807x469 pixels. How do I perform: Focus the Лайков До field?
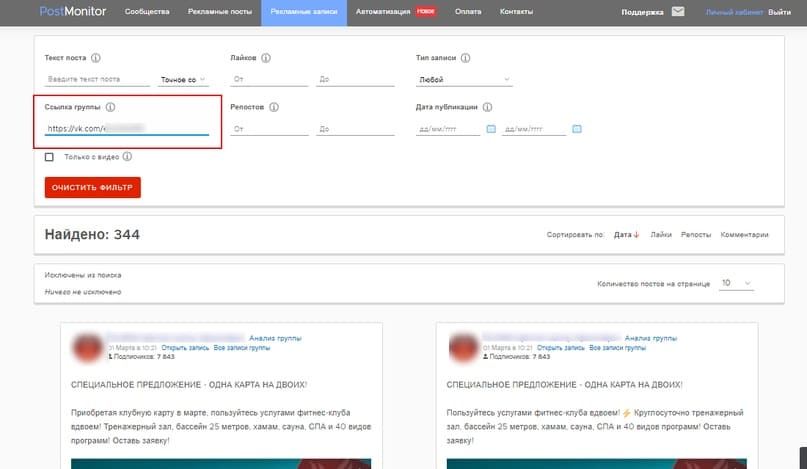point(355,79)
